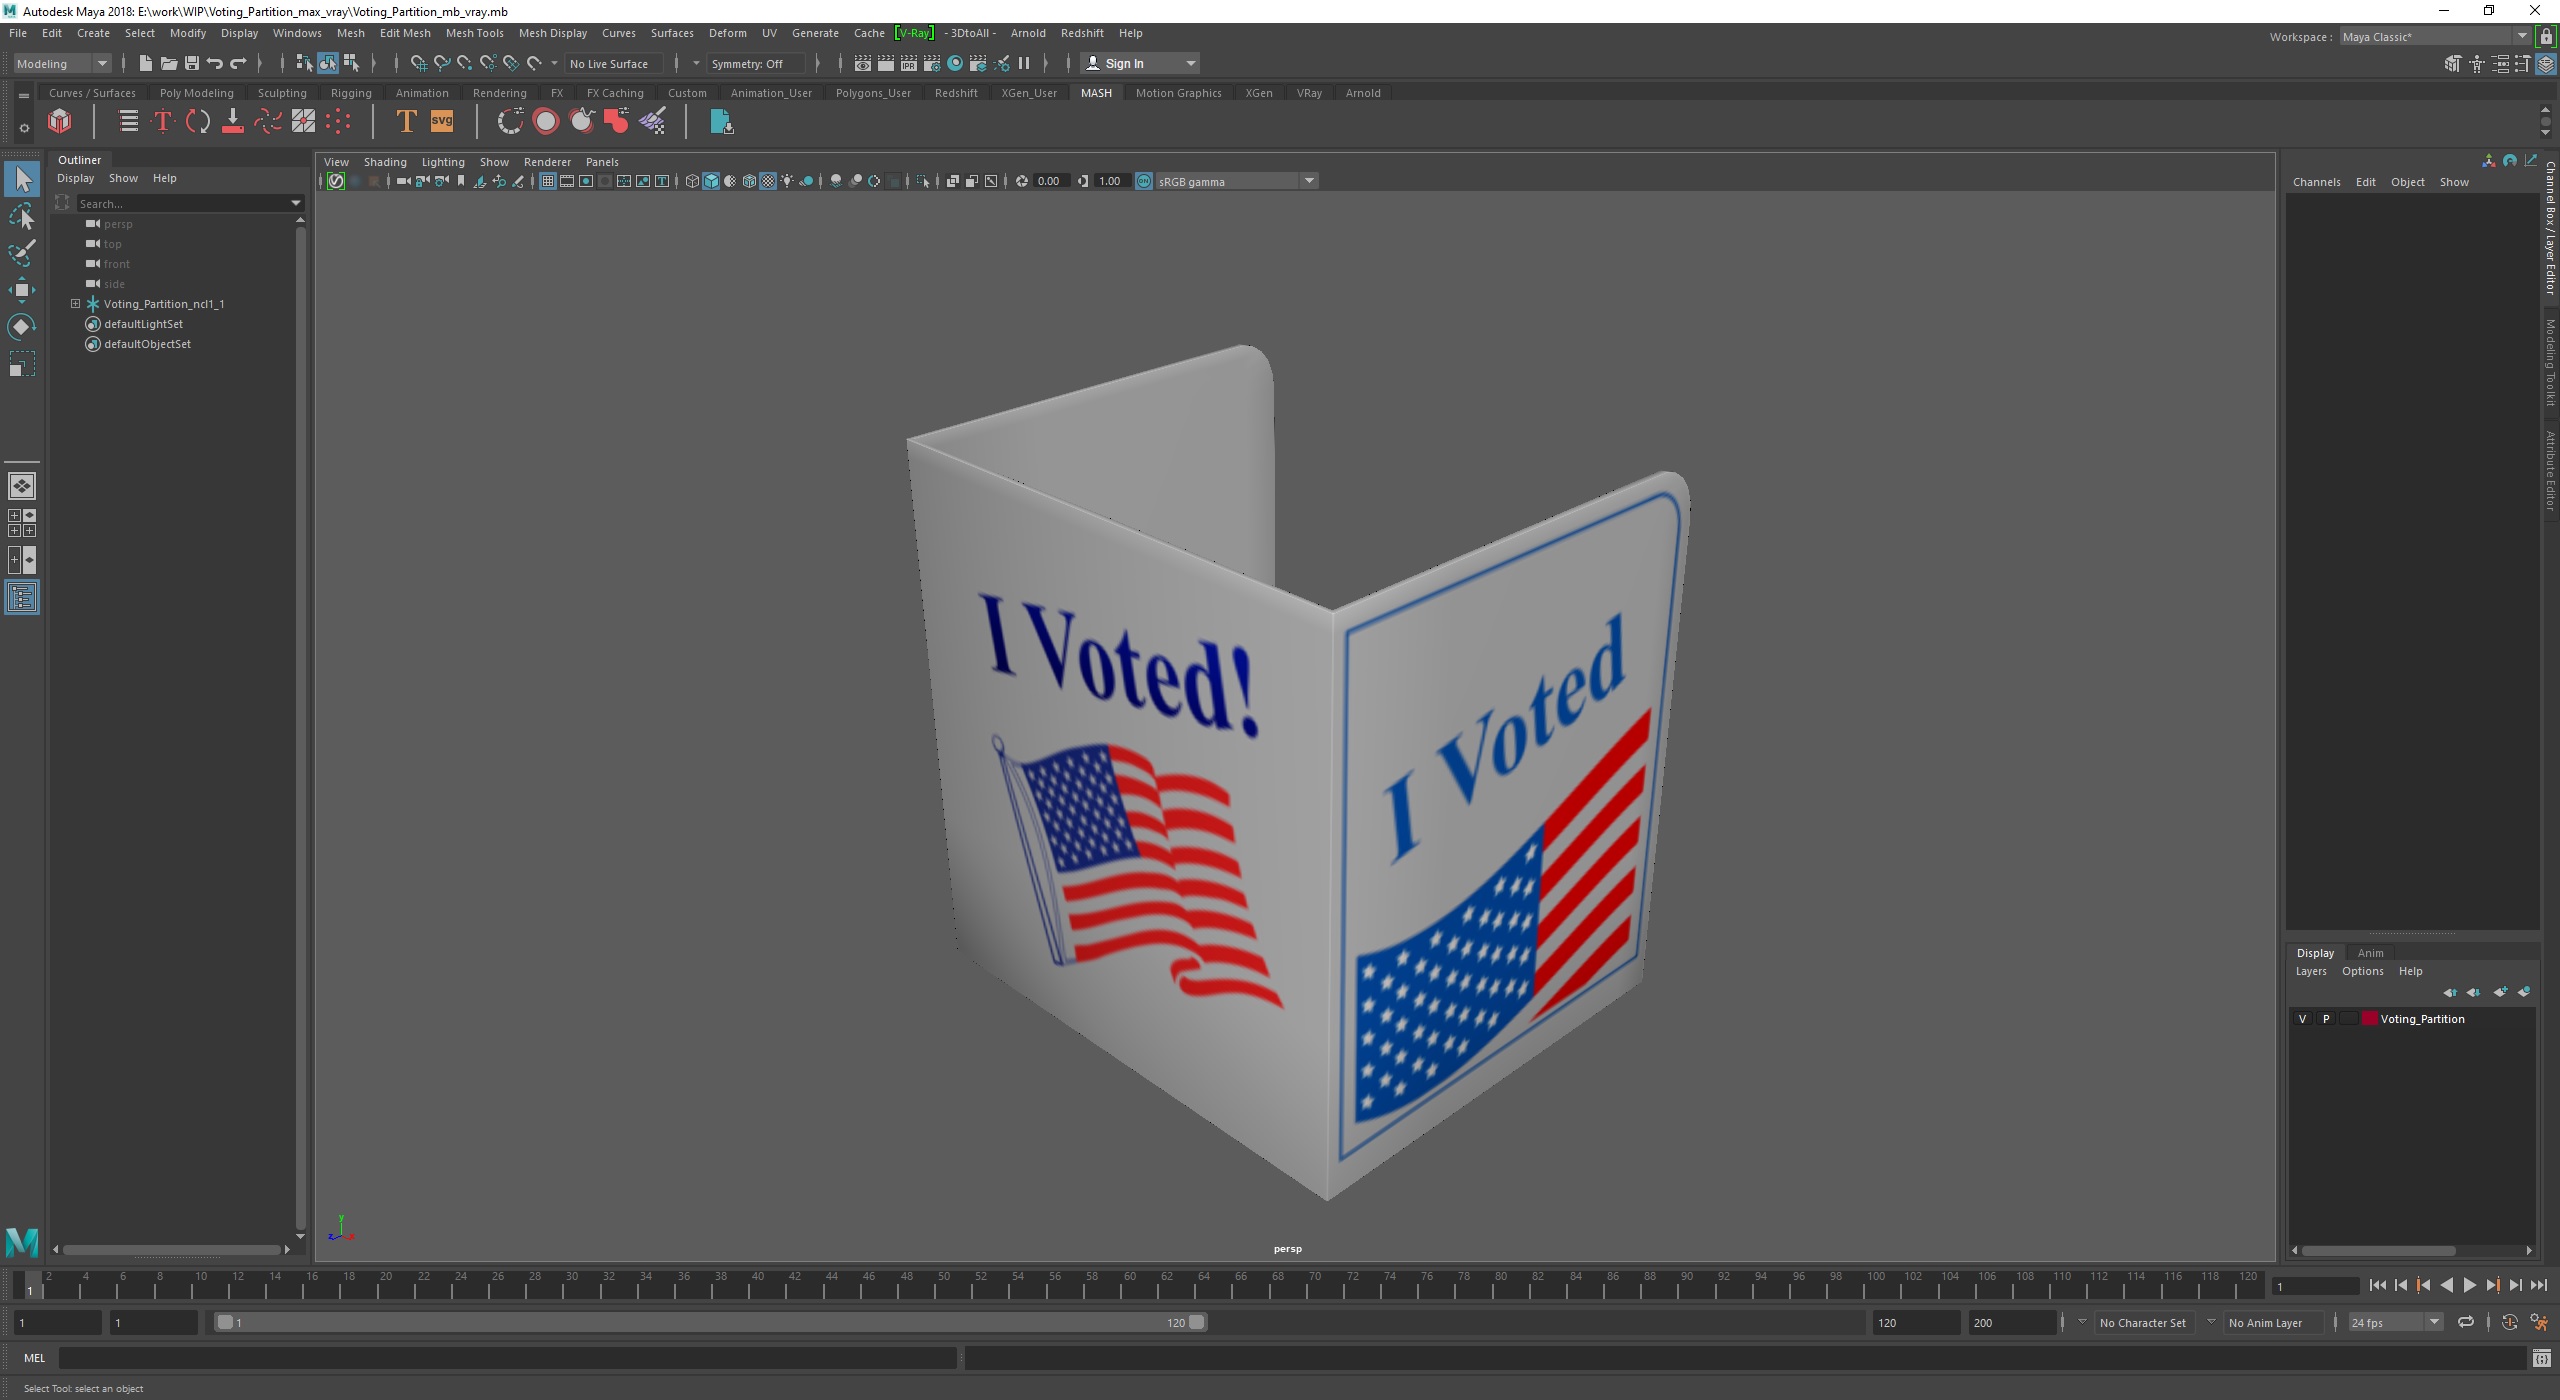Click the Outliner panel toggle icon
Screen dimensions: 2560x1400
tap(22, 598)
